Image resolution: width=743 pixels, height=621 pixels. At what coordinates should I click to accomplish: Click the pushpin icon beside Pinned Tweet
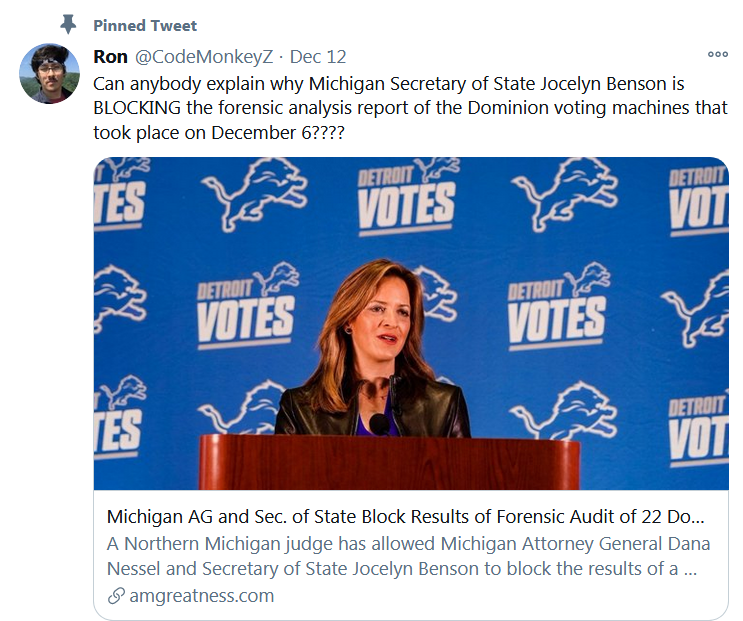click(x=68, y=24)
